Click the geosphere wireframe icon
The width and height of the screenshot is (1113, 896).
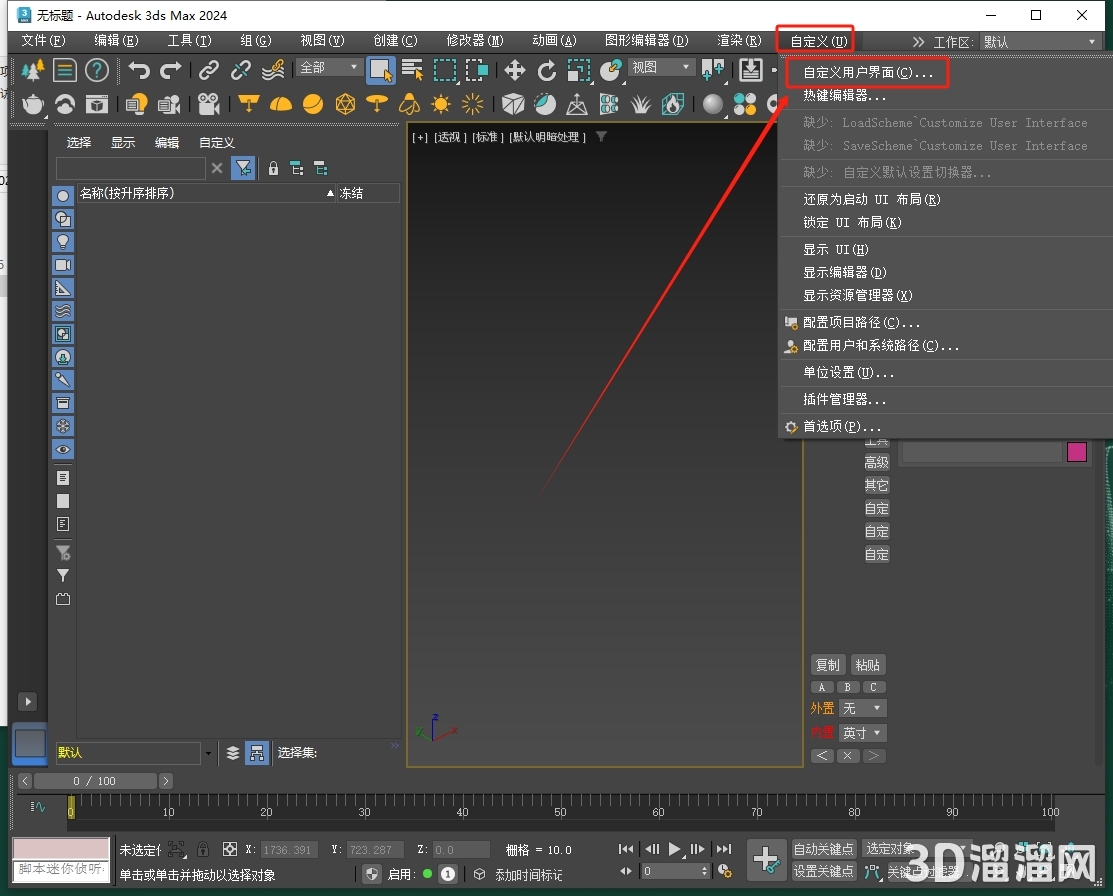tap(345, 104)
